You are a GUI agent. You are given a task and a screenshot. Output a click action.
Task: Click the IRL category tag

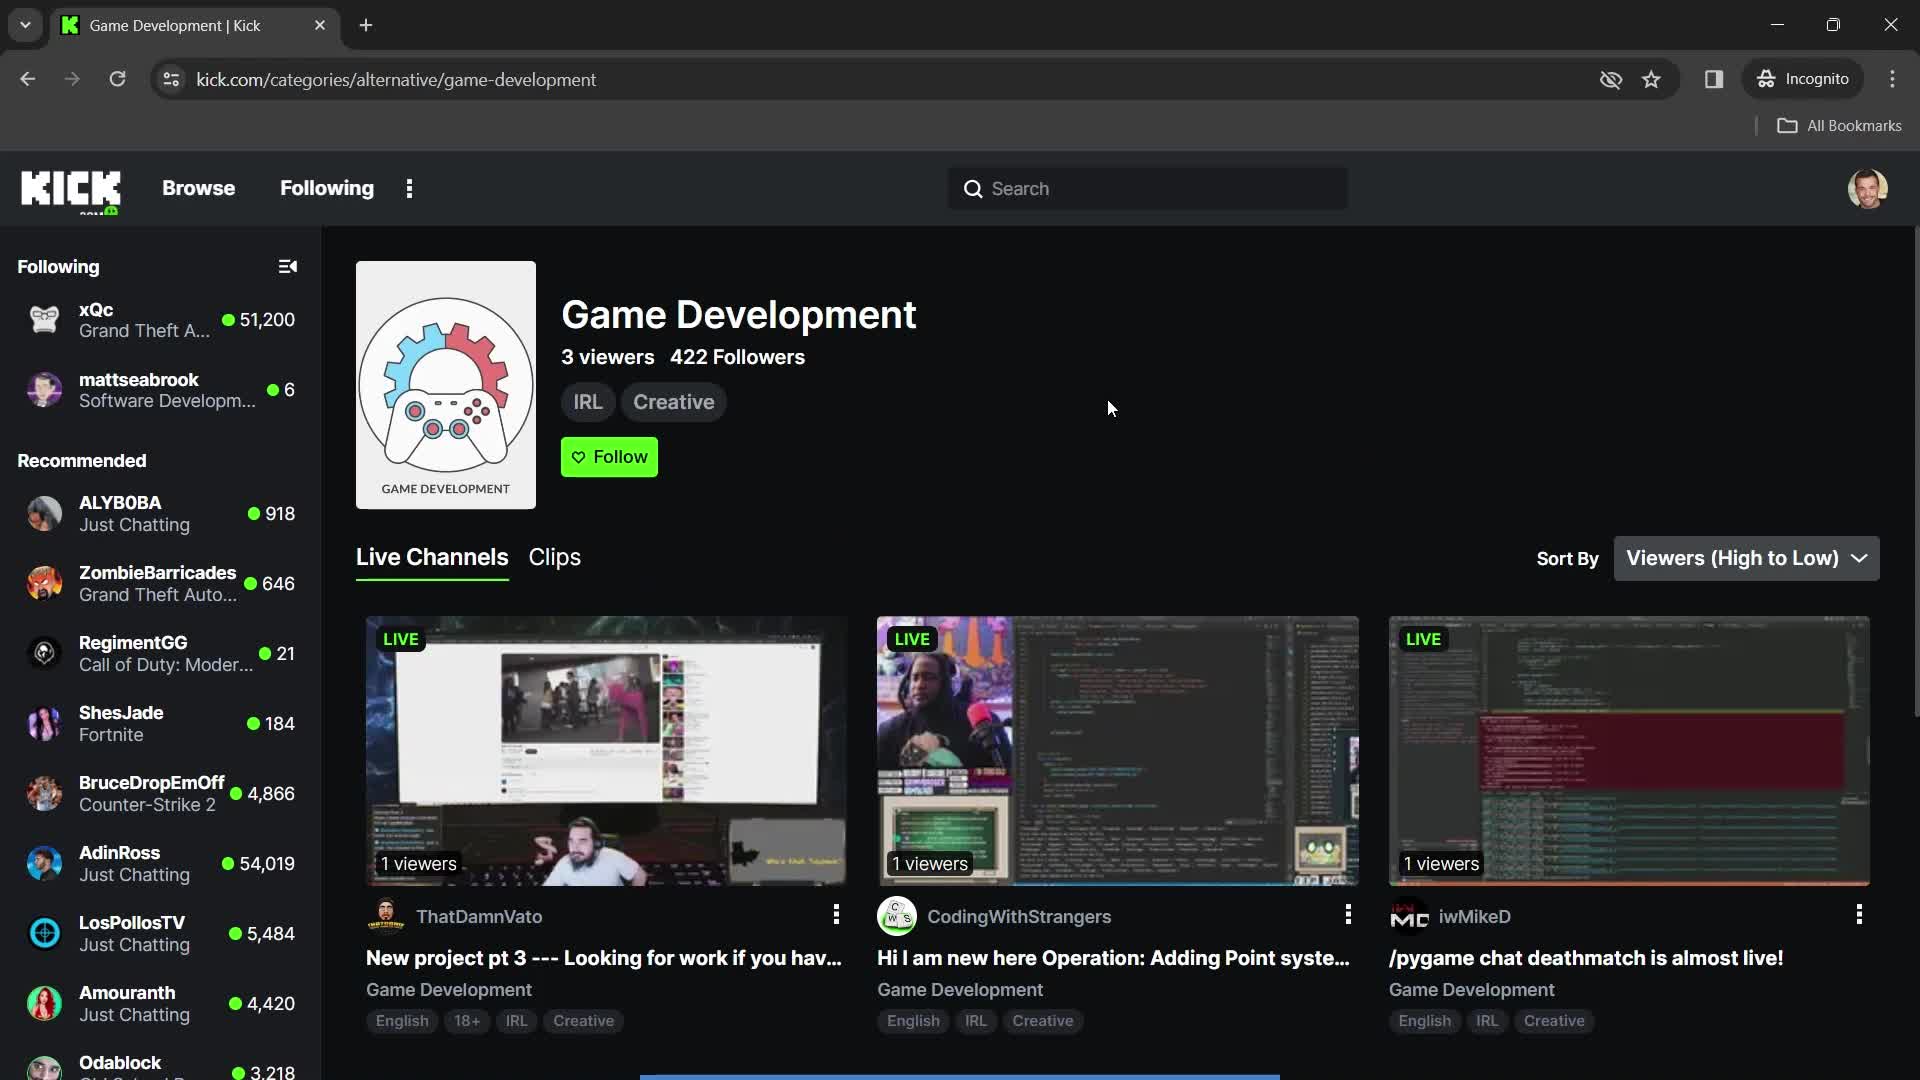(588, 402)
